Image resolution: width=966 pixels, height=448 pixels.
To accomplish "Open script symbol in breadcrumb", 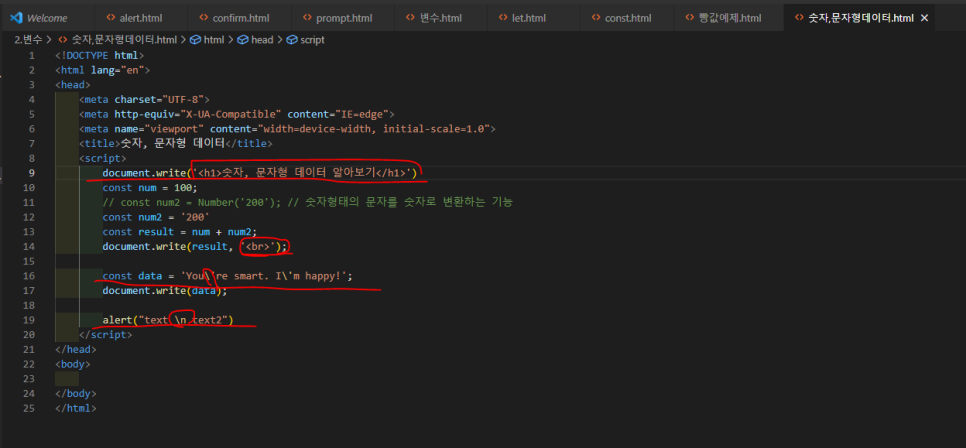I will [312, 39].
